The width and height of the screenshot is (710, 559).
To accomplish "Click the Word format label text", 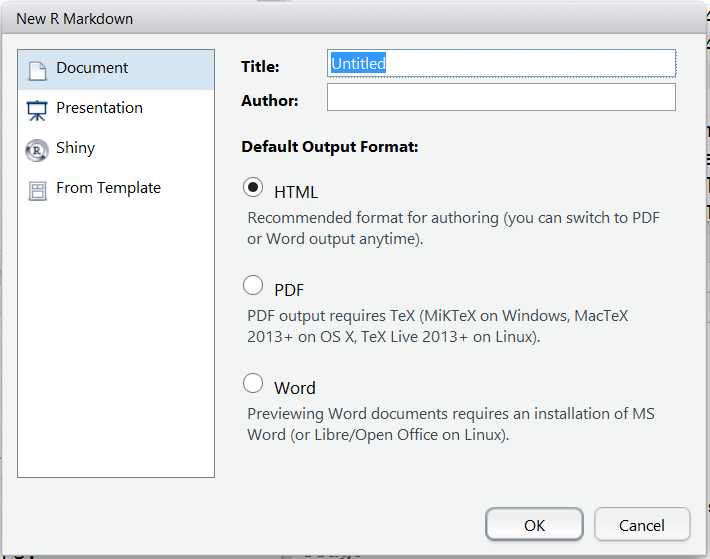I will (295, 388).
